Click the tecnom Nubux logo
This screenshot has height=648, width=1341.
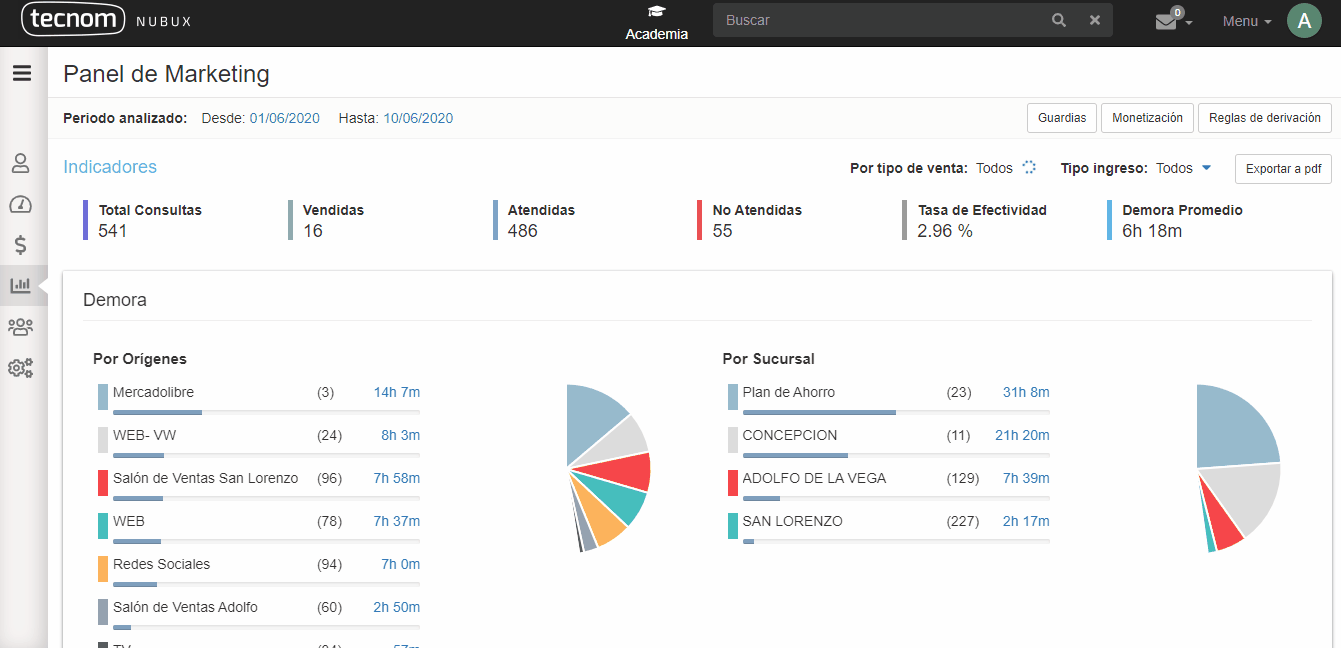pos(106,20)
